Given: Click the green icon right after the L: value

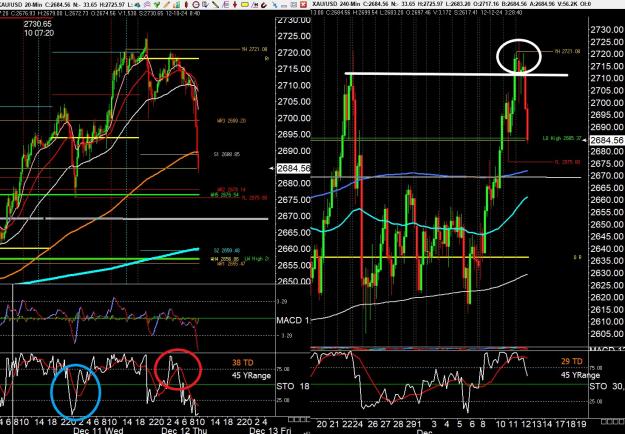Looking at the screenshot, I should tap(138, 5).
